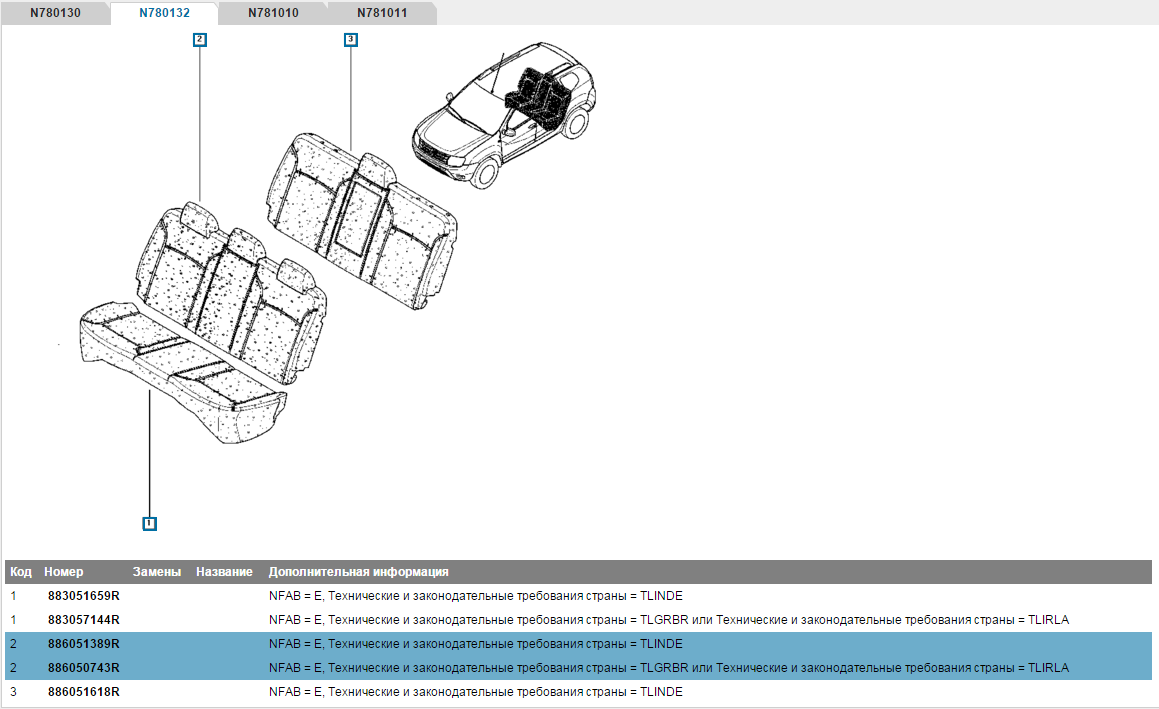Open part number 883057144R
Viewport: 1159px width, 709px height.
(84, 620)
